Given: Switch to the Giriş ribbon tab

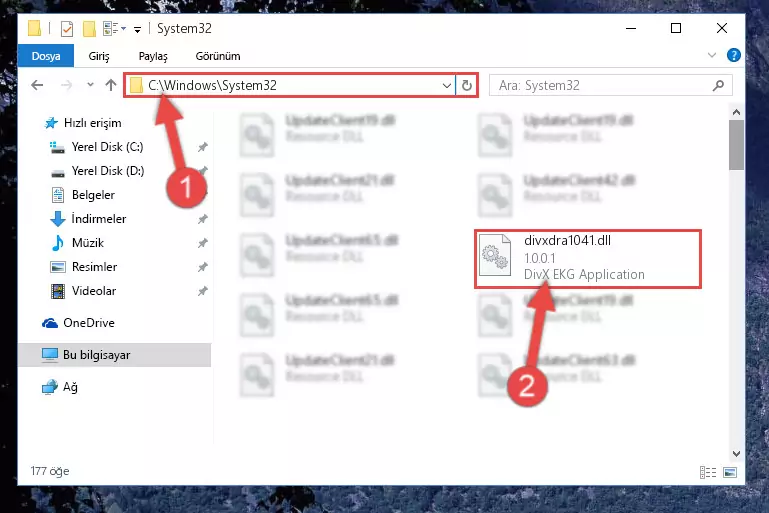Looking at the screenshot, I should [x=99, y=56].
